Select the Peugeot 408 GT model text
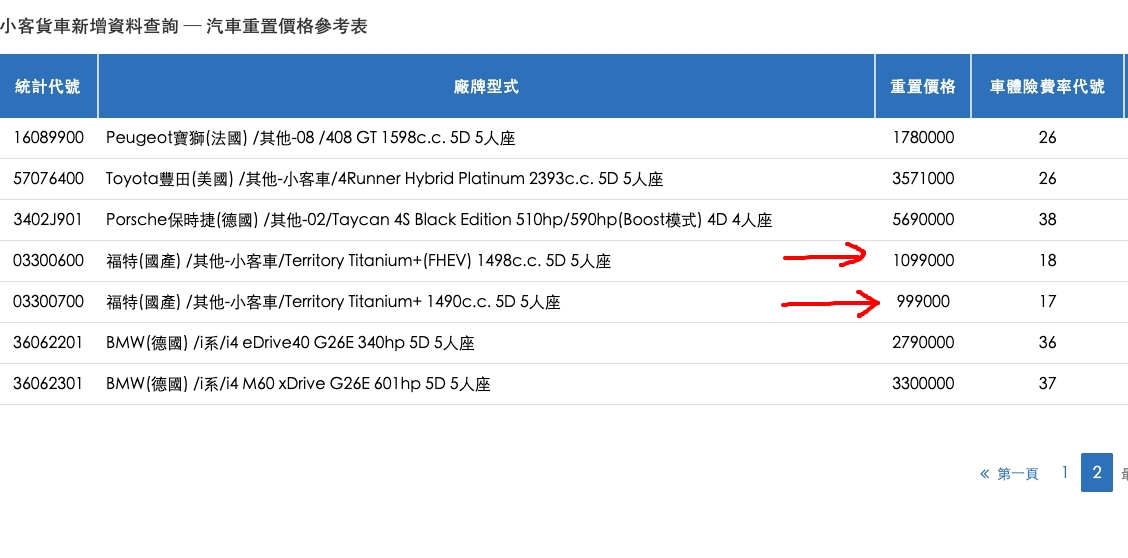The image size is (1128, 558). tap(310, 138)
